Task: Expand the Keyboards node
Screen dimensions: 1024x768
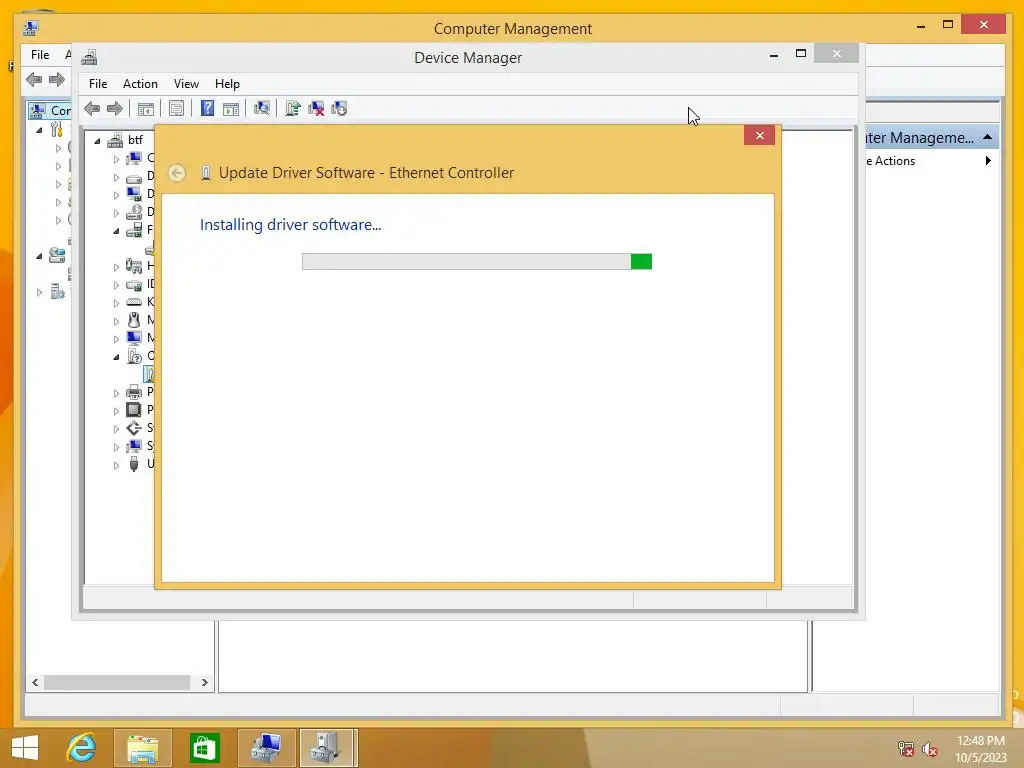Action: pos(116,302)
